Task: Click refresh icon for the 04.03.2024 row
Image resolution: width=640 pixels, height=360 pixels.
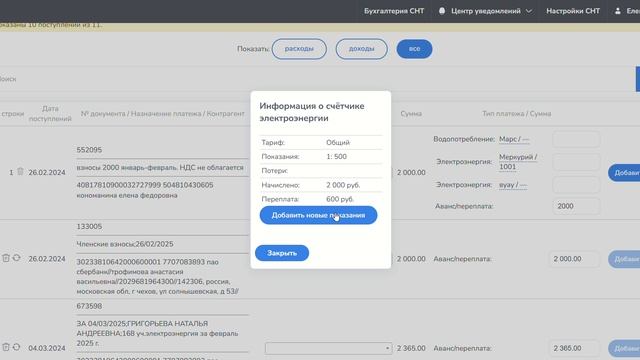Action: [x=16, y=347]
